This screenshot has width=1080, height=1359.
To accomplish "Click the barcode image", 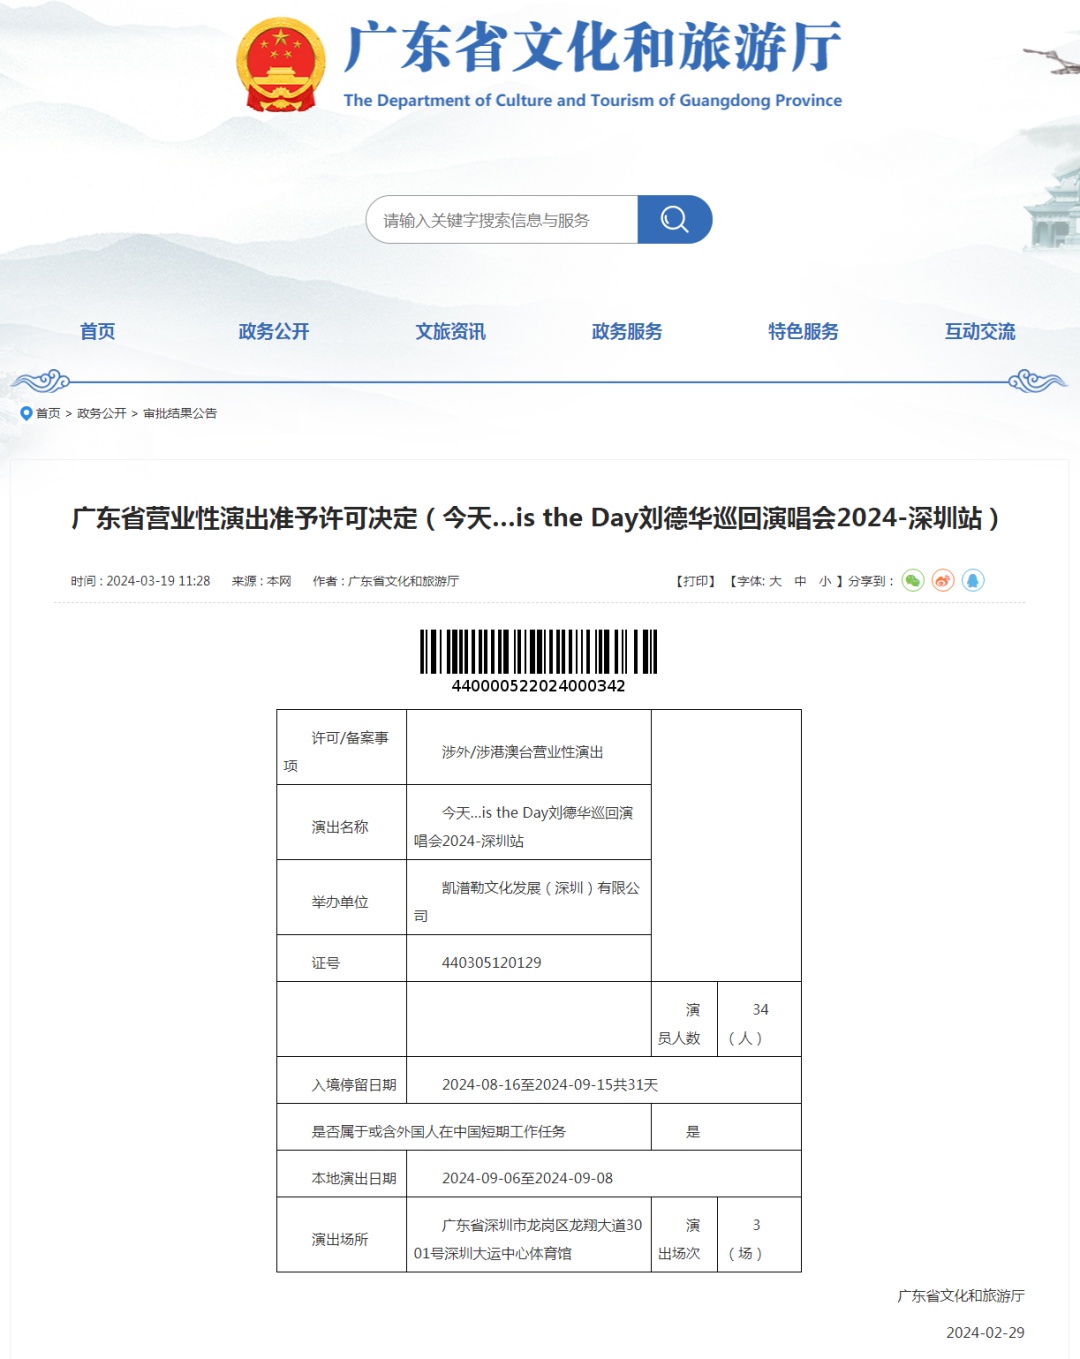I will coord(538,652).
